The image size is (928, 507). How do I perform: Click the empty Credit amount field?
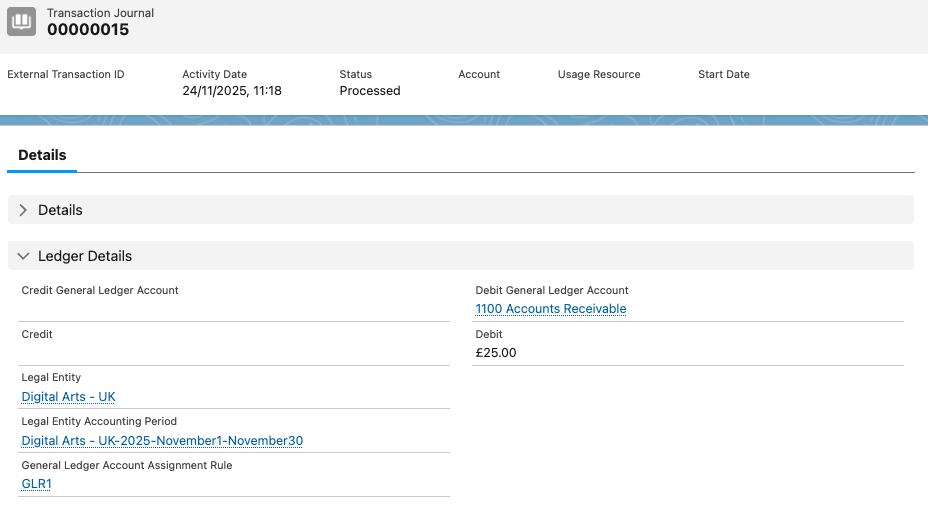[x=235, y=353]
